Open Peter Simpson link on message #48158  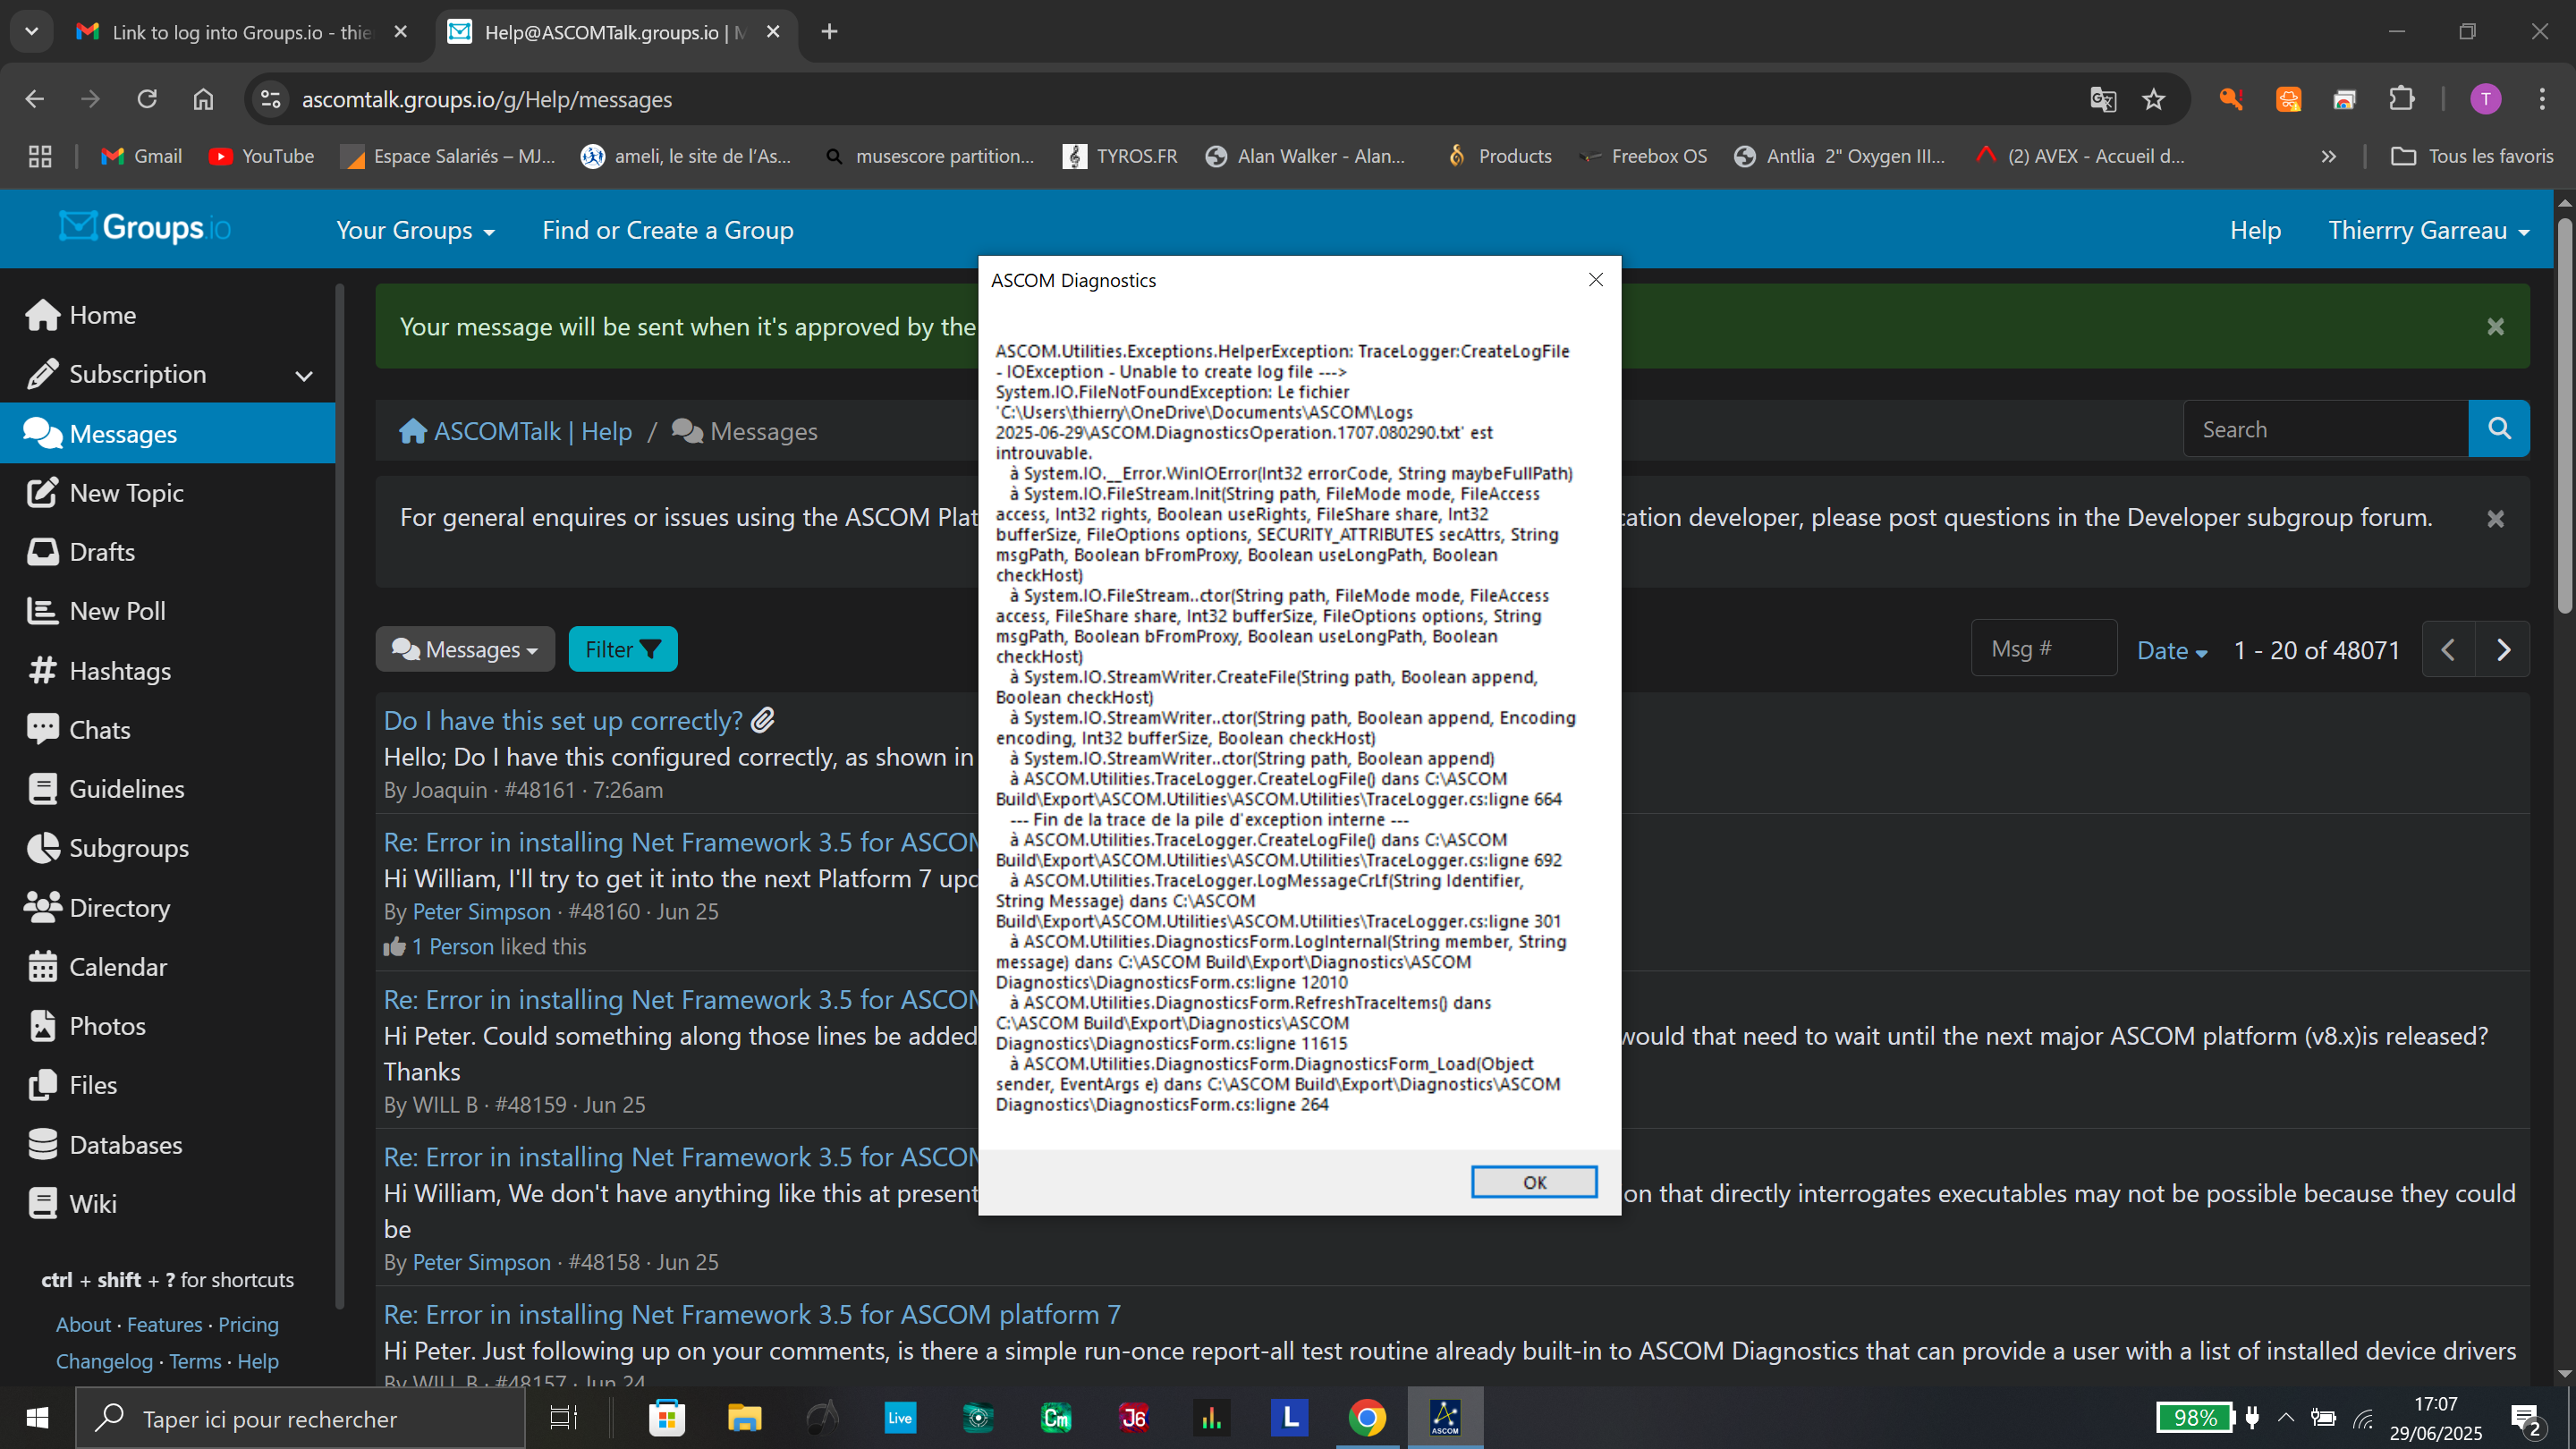481,1262
